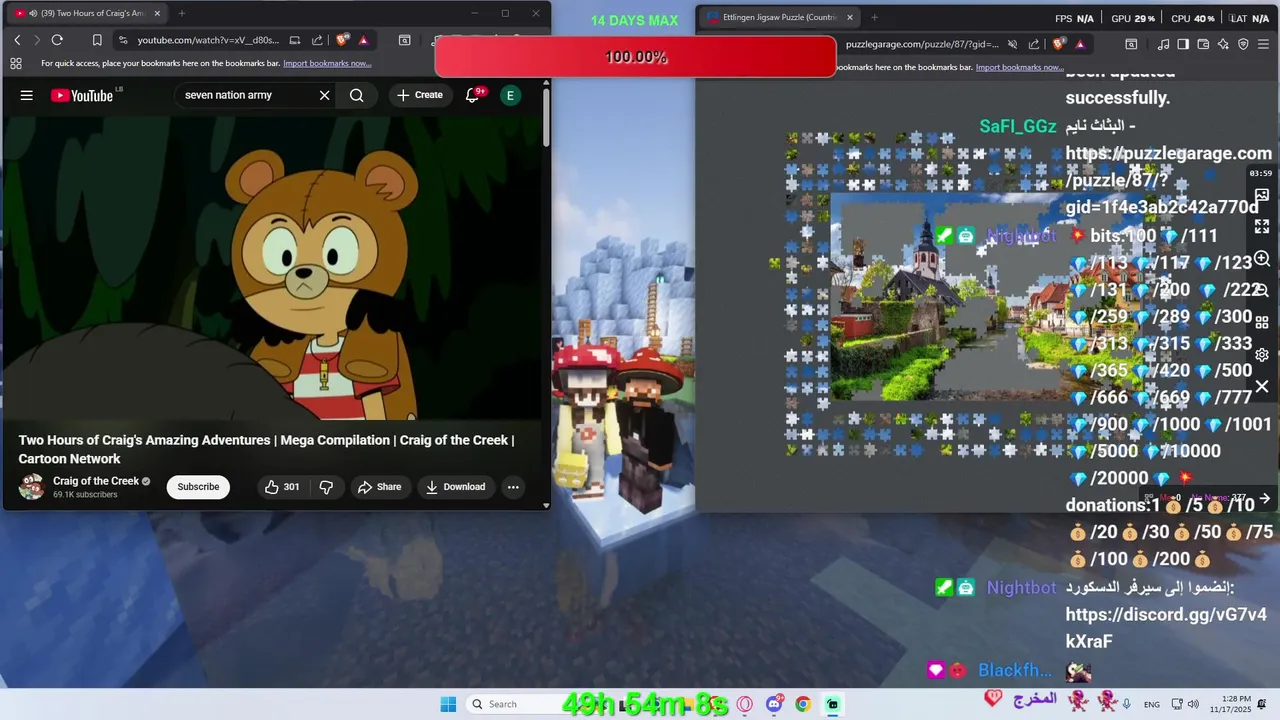Screen dimensions: 1280x720
Task: Close the puzzle side toolbar X
Action: (1262, 386)
